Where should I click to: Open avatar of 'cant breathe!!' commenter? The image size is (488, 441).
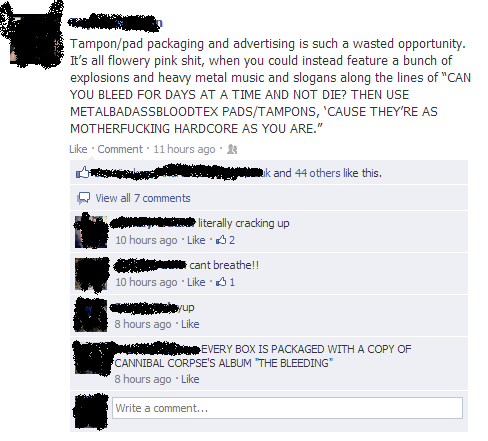click(x=91, y=274)
